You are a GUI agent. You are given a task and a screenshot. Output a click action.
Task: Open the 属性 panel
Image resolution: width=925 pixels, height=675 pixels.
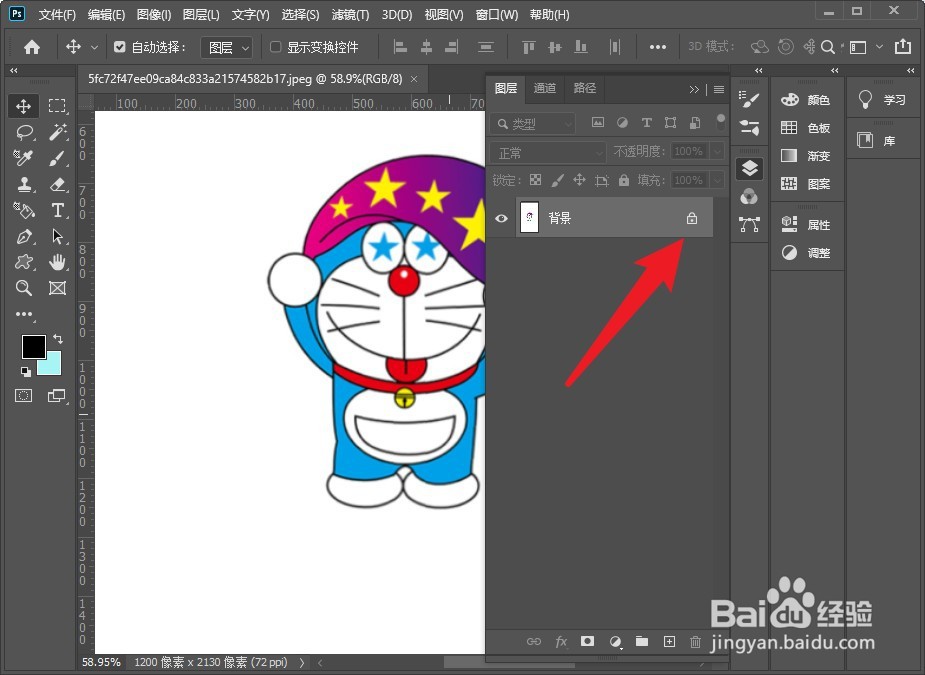tap(806, 224)
